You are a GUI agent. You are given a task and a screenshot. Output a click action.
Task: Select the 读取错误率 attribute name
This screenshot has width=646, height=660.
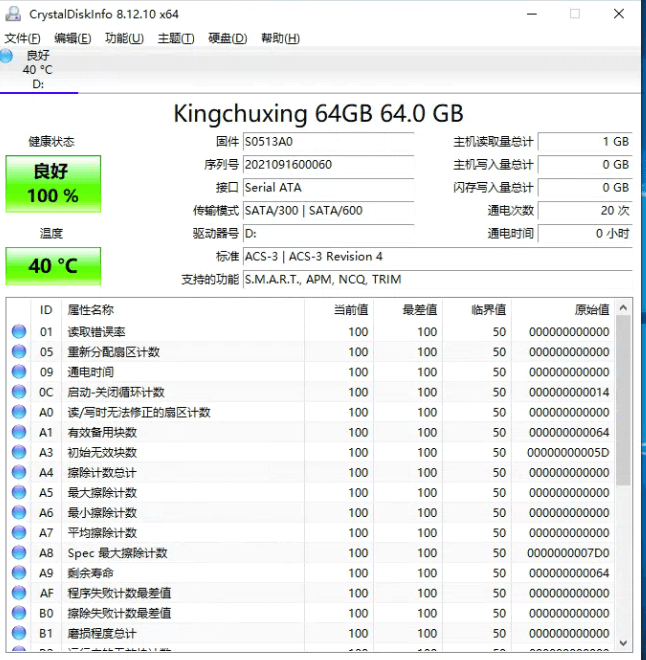point(96,332)
